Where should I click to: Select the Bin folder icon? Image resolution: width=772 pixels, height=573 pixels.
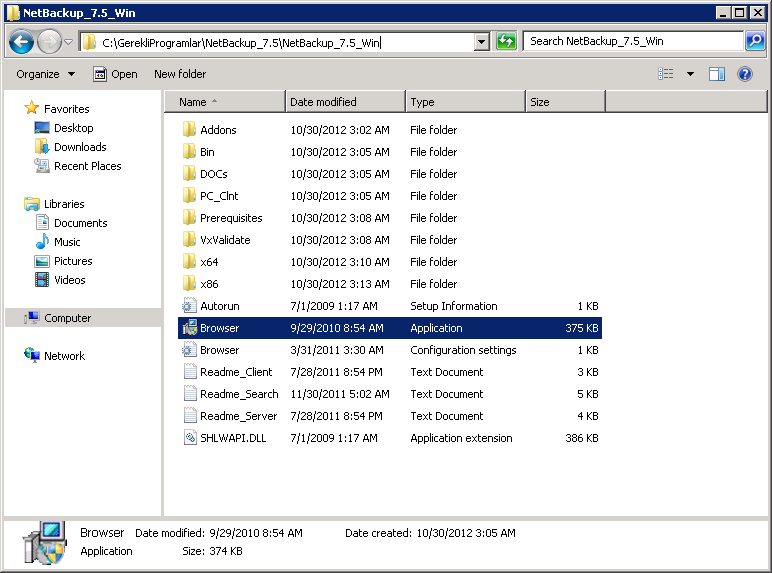[x=189, y=152]
